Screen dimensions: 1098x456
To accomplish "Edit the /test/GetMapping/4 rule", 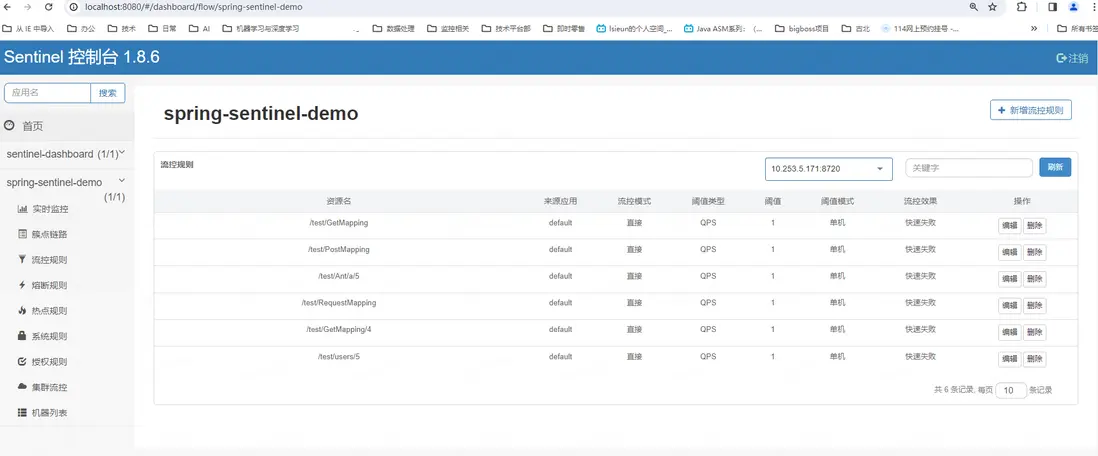I will point(1009,333).
